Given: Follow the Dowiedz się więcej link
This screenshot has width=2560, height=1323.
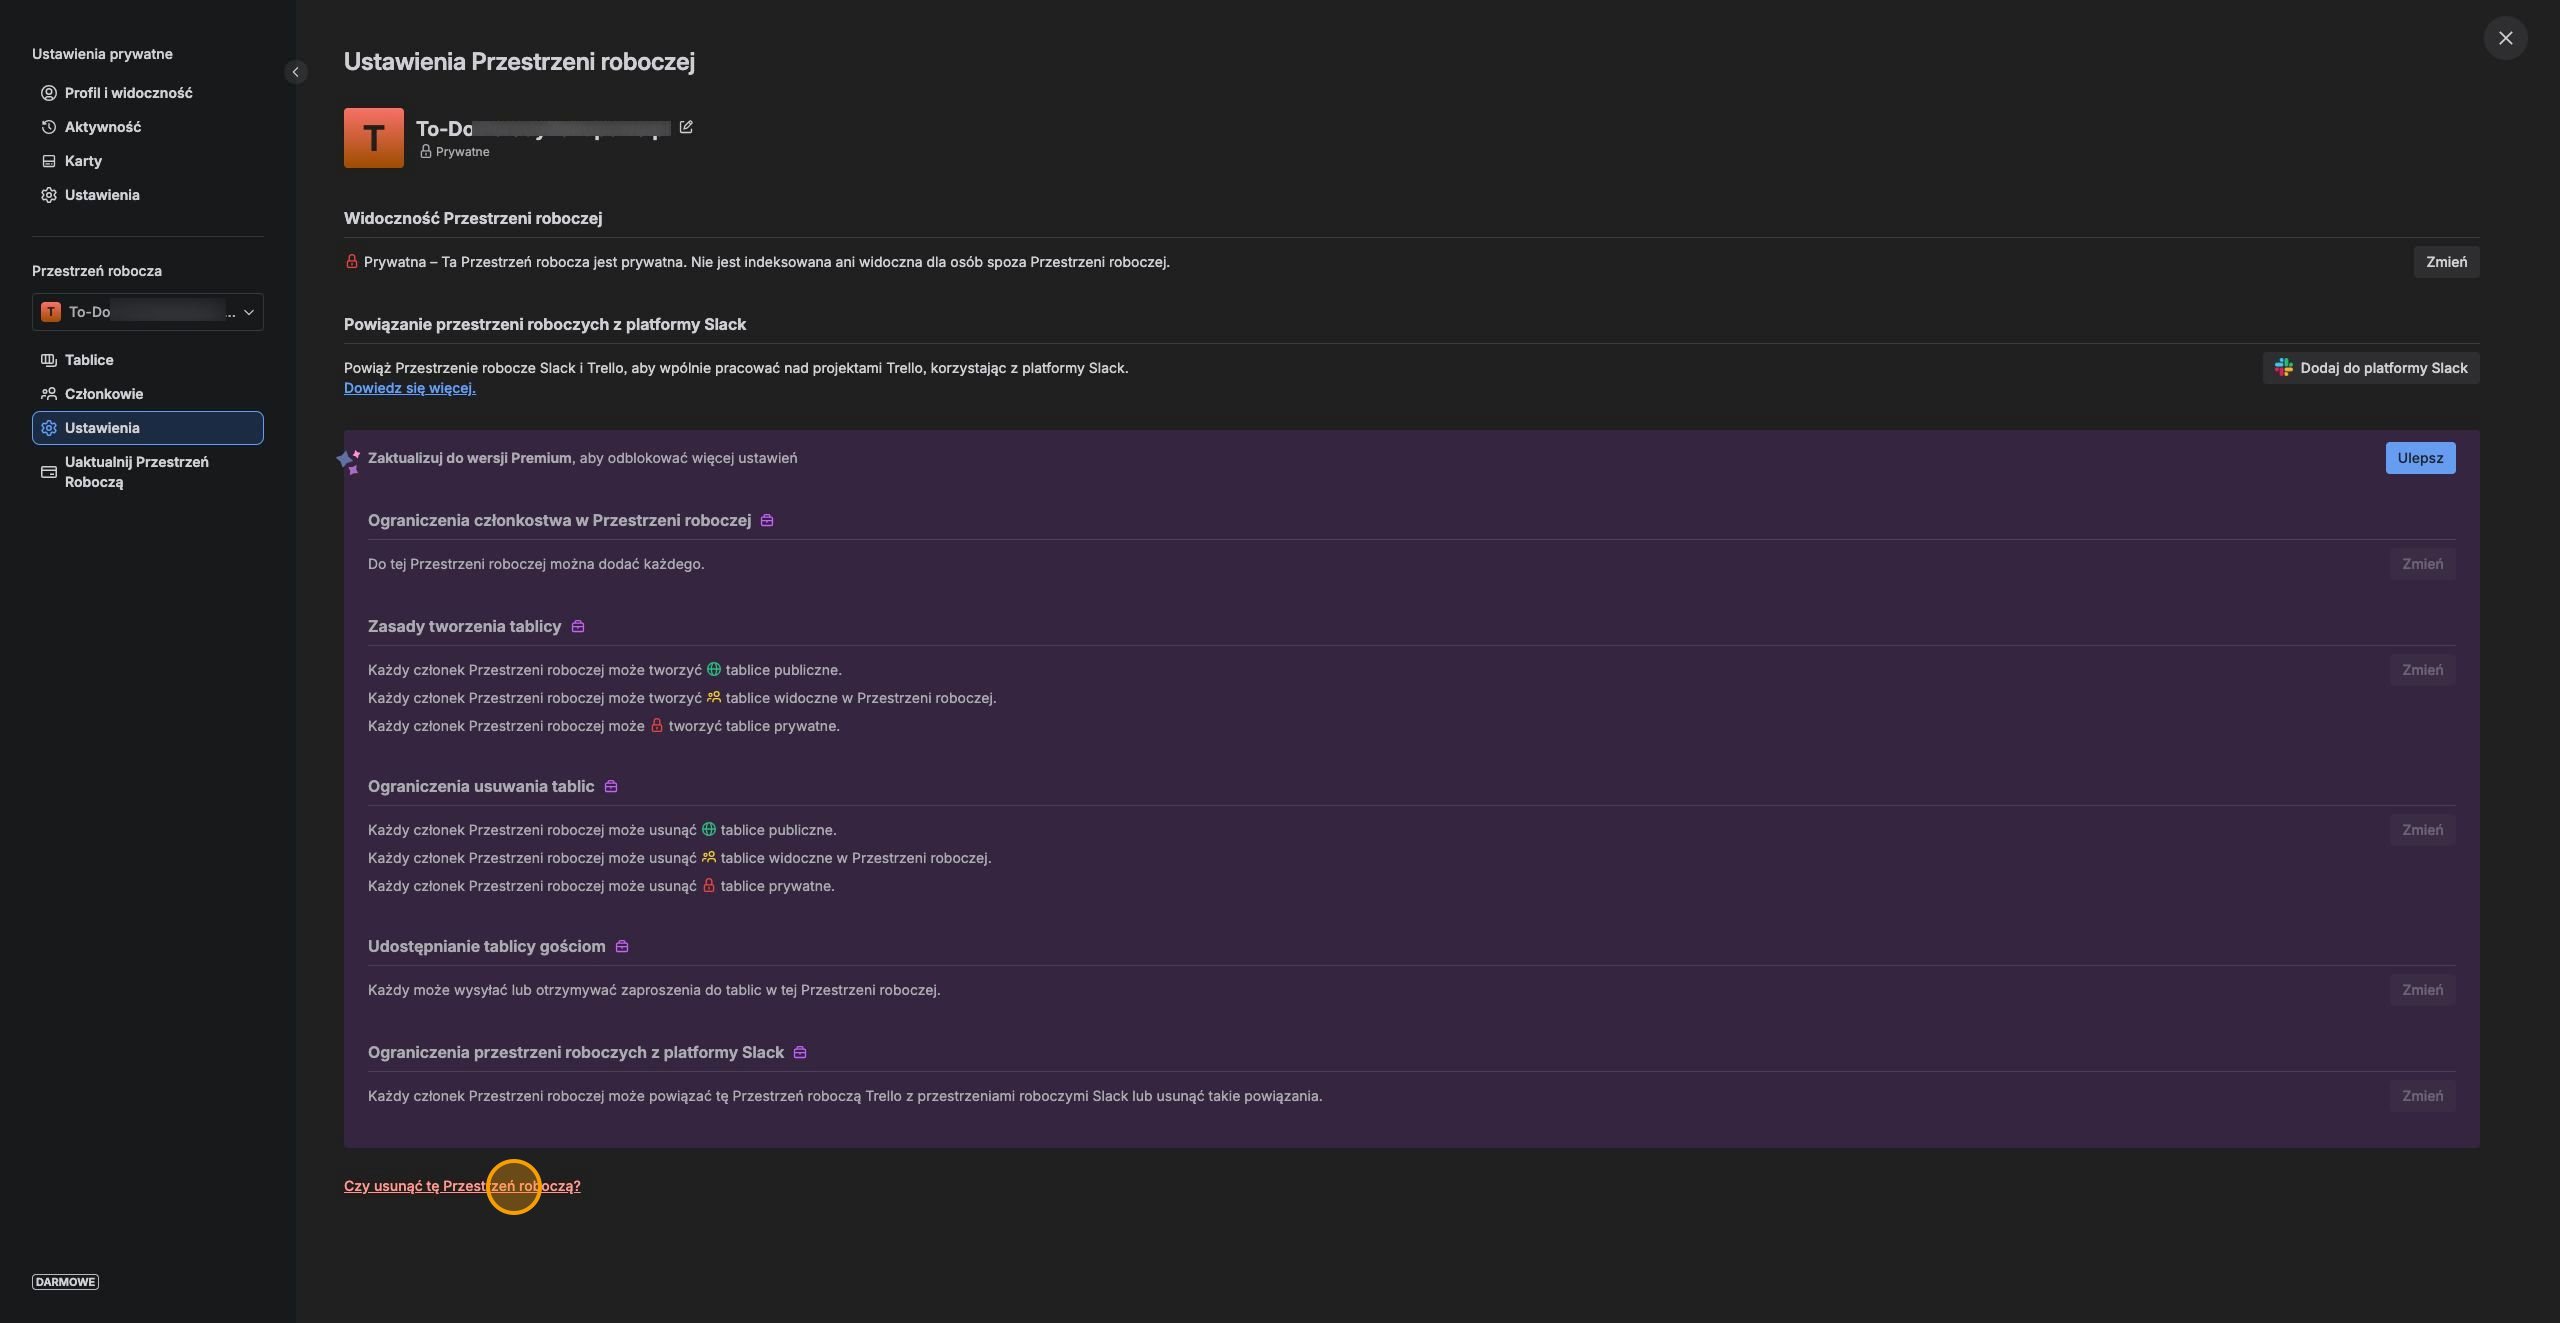Looking at the screenshot, I should [410, 388].
